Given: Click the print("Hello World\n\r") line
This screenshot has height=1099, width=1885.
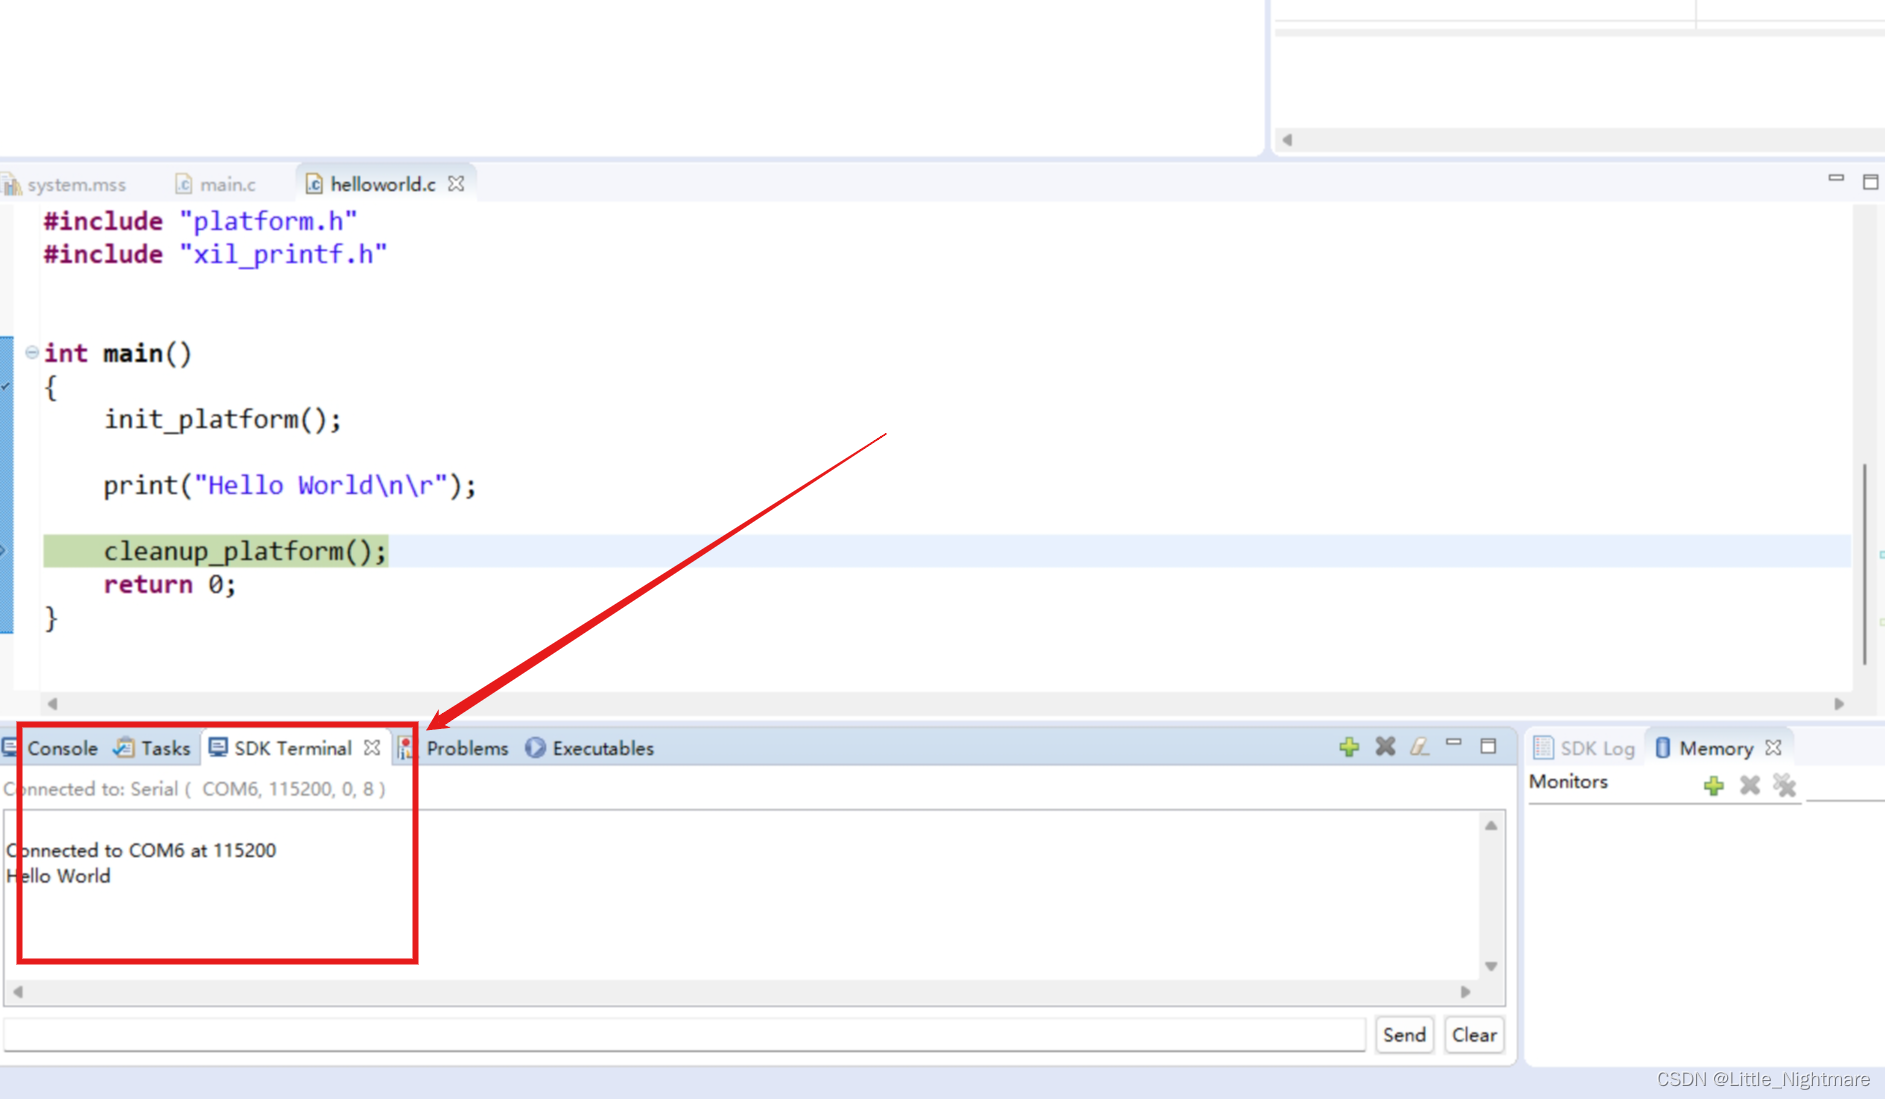Looking at the screenshot, I should [x=290, y=485].
